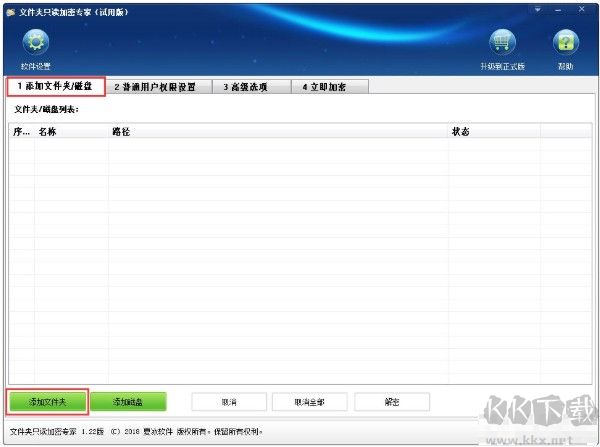The image size is (600, 447).
Task: Minimize the window from title bar
Action: pyautogui.click(x=558, y=10)
